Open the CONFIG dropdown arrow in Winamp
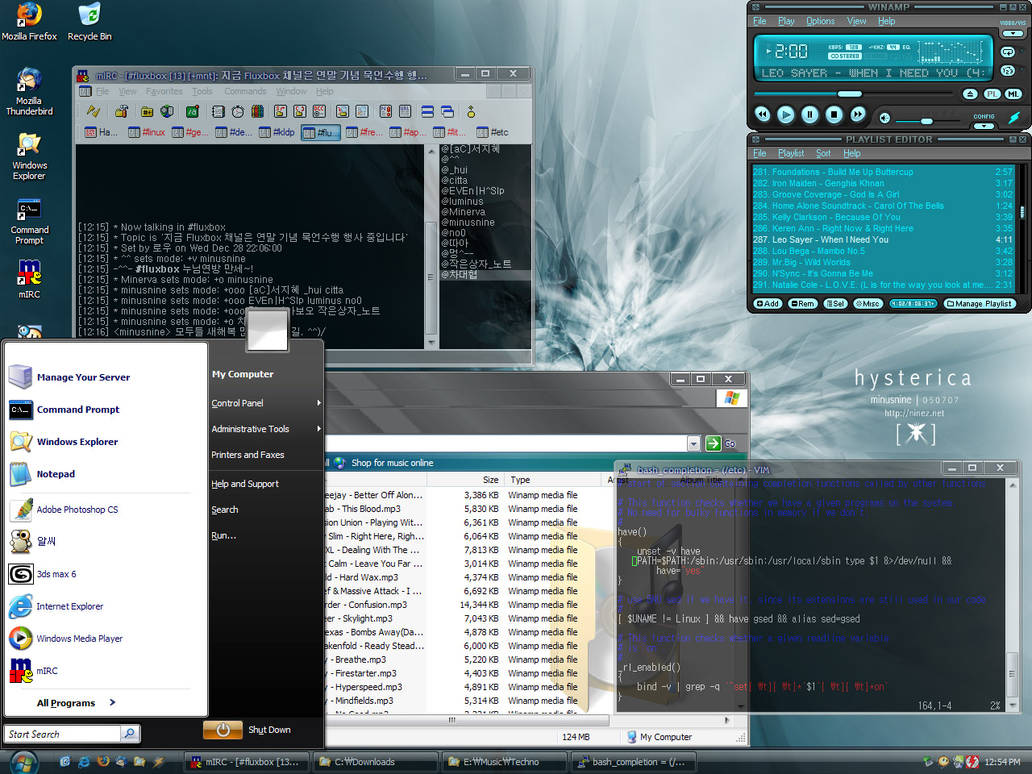The height and width of the screenshot is (774, 1032). click(984, 127)
